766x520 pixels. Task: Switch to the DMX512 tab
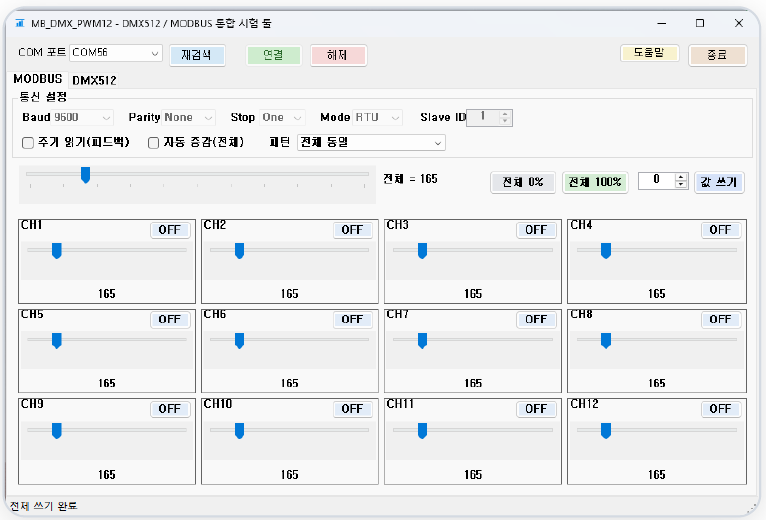[94, 80]
